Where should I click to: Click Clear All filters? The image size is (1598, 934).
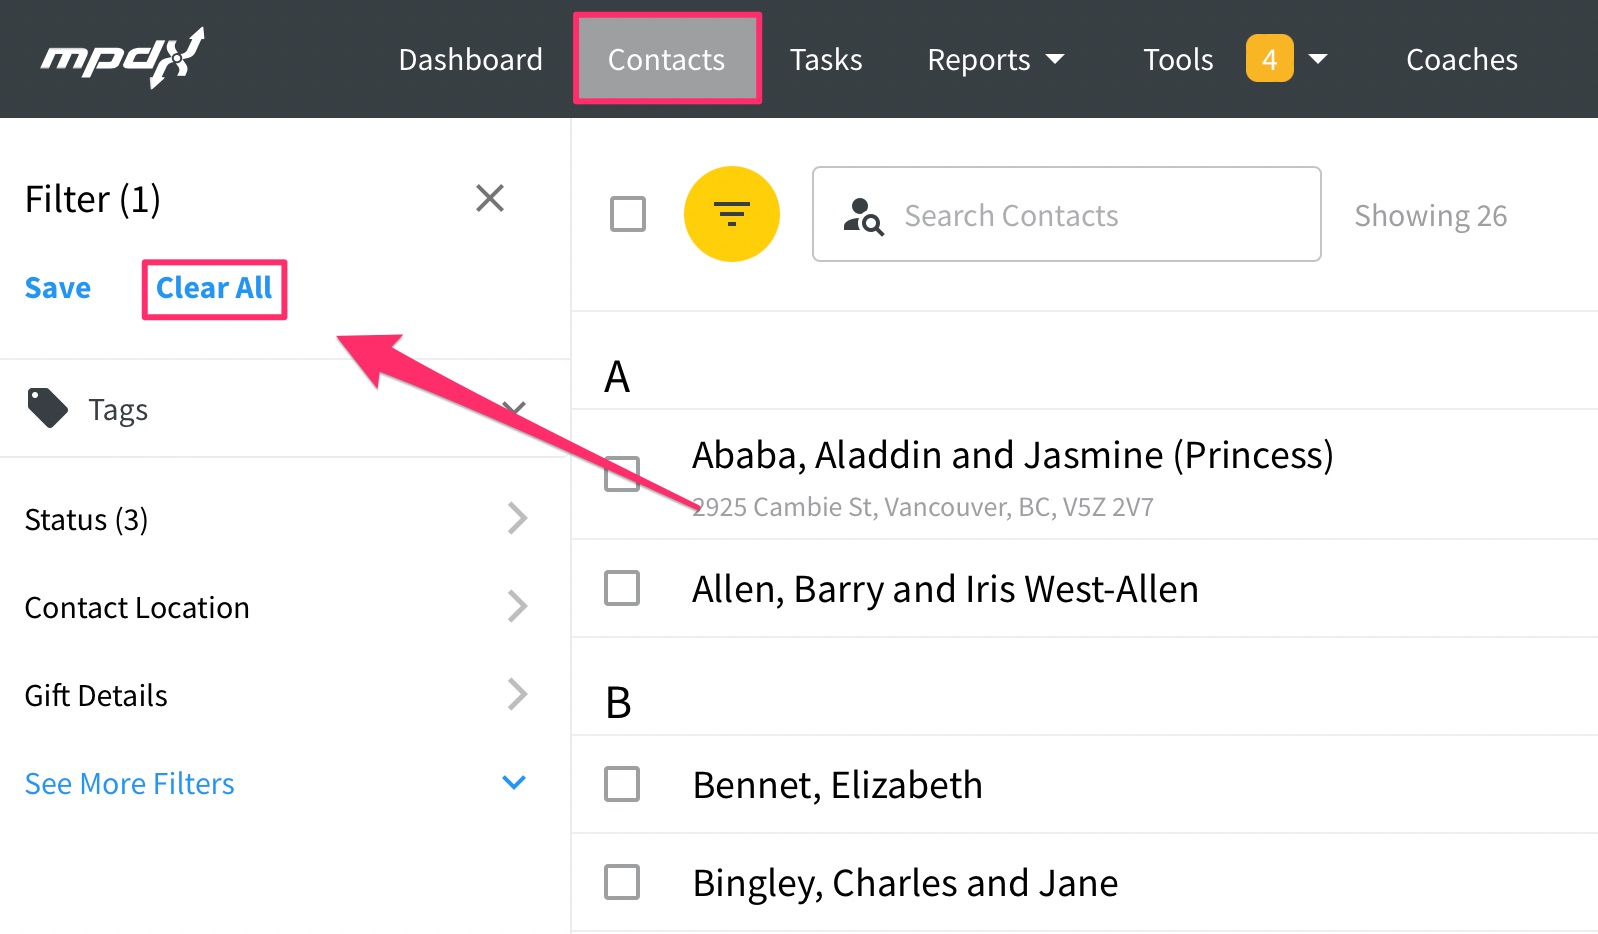(x=214, y=289)
